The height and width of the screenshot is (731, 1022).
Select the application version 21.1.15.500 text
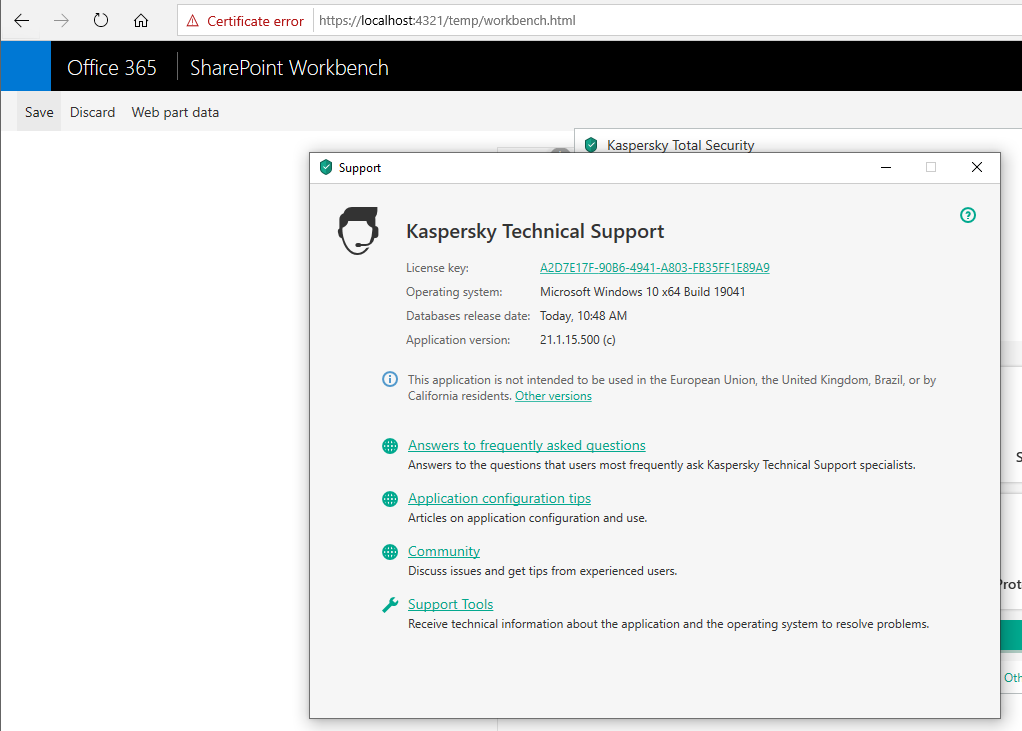[577, 340]
